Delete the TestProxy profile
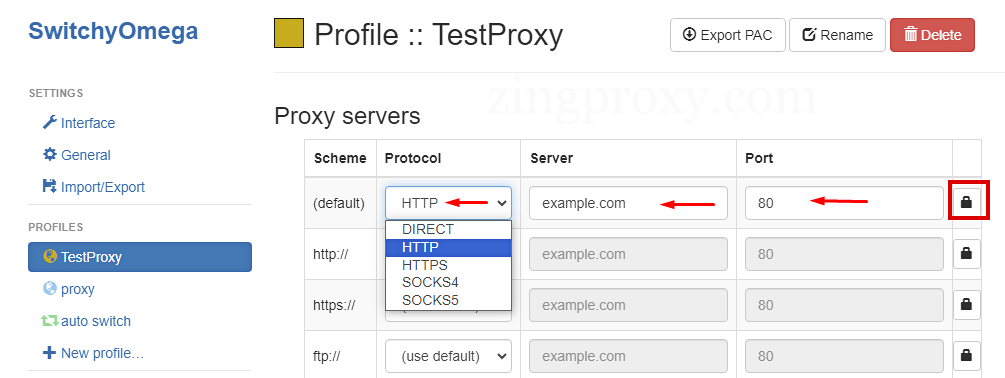The width and height of the screenshot is (1005, 378). tap(932, 35)
